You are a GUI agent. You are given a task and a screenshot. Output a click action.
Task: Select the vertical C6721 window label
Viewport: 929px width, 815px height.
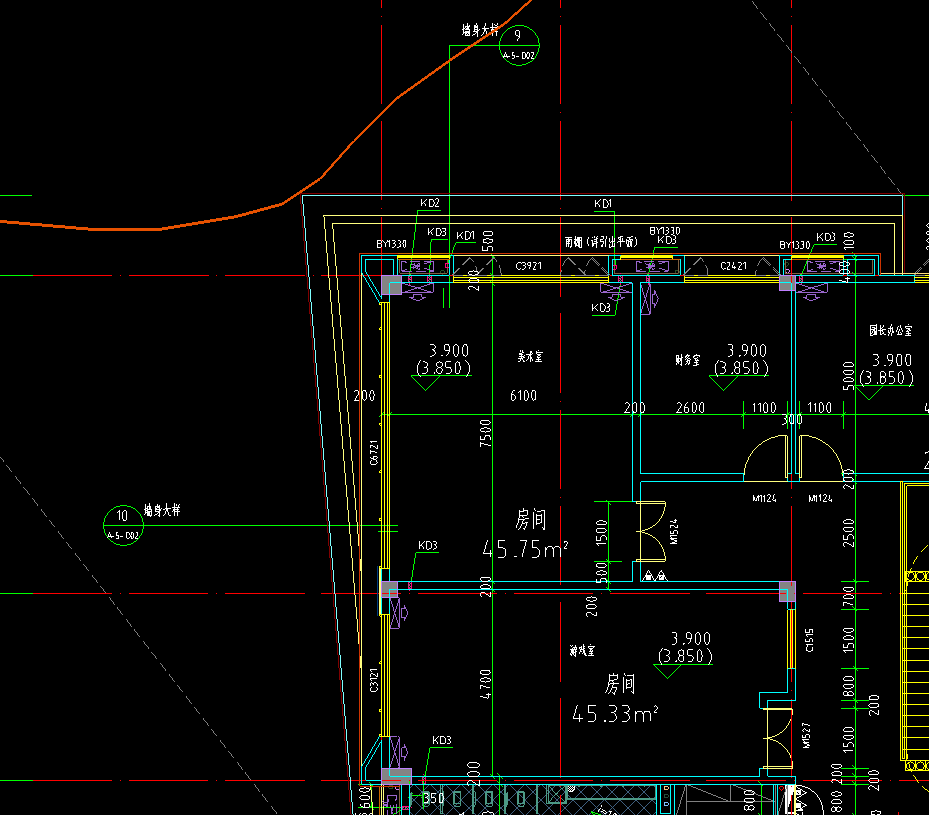pos(374,453)
